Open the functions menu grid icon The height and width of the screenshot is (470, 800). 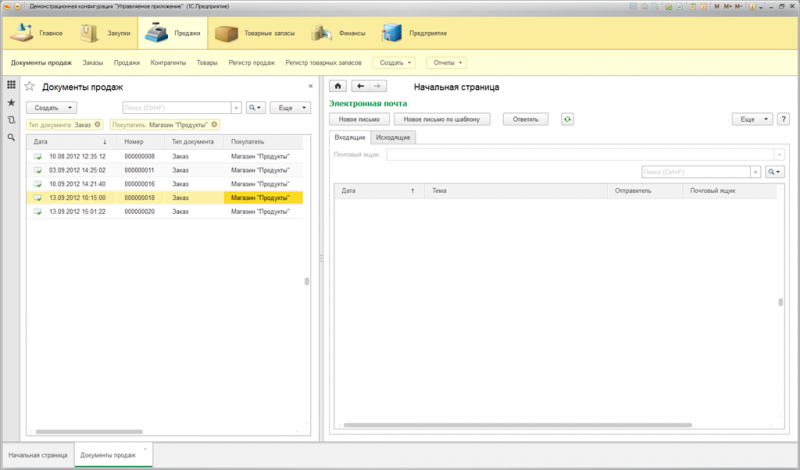coord(11,85)
